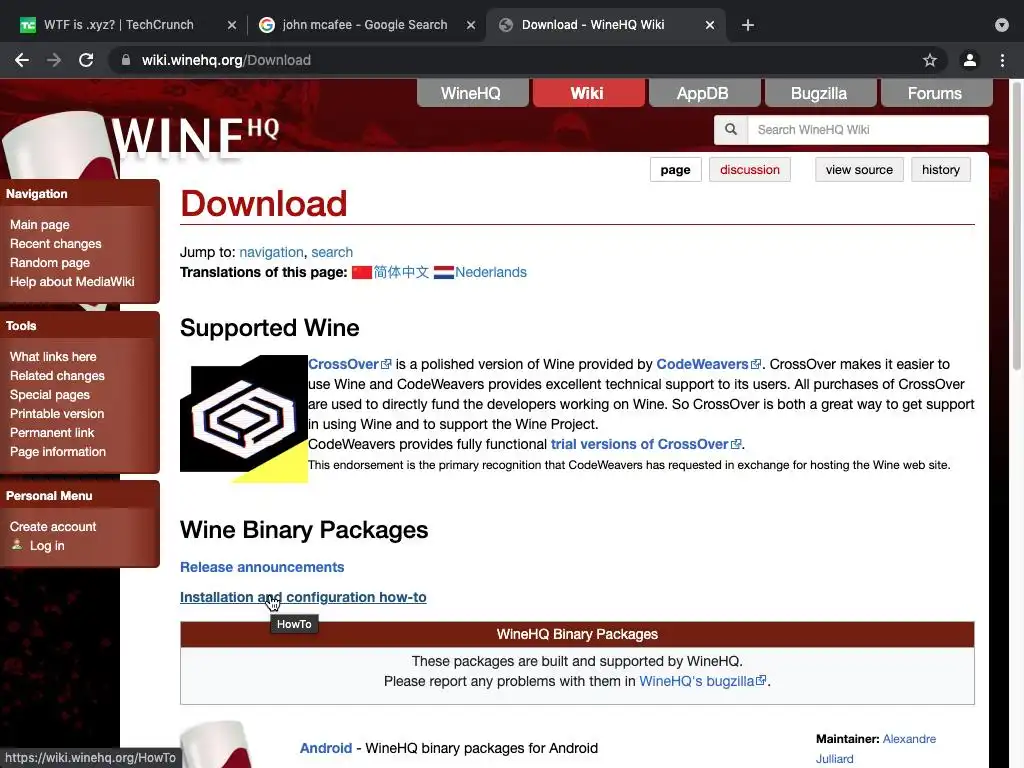This screenshot has height=768, width=1024.
Task: Click Log in link
Action: (x=47, y=545)
